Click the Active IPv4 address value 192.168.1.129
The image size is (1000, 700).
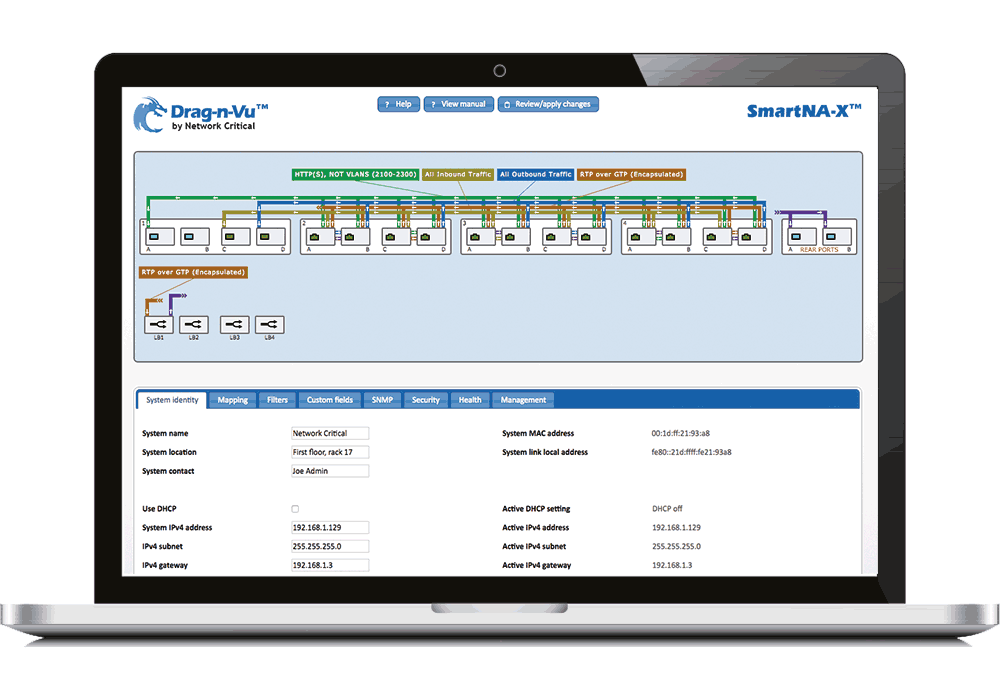[x=676, y=528]
